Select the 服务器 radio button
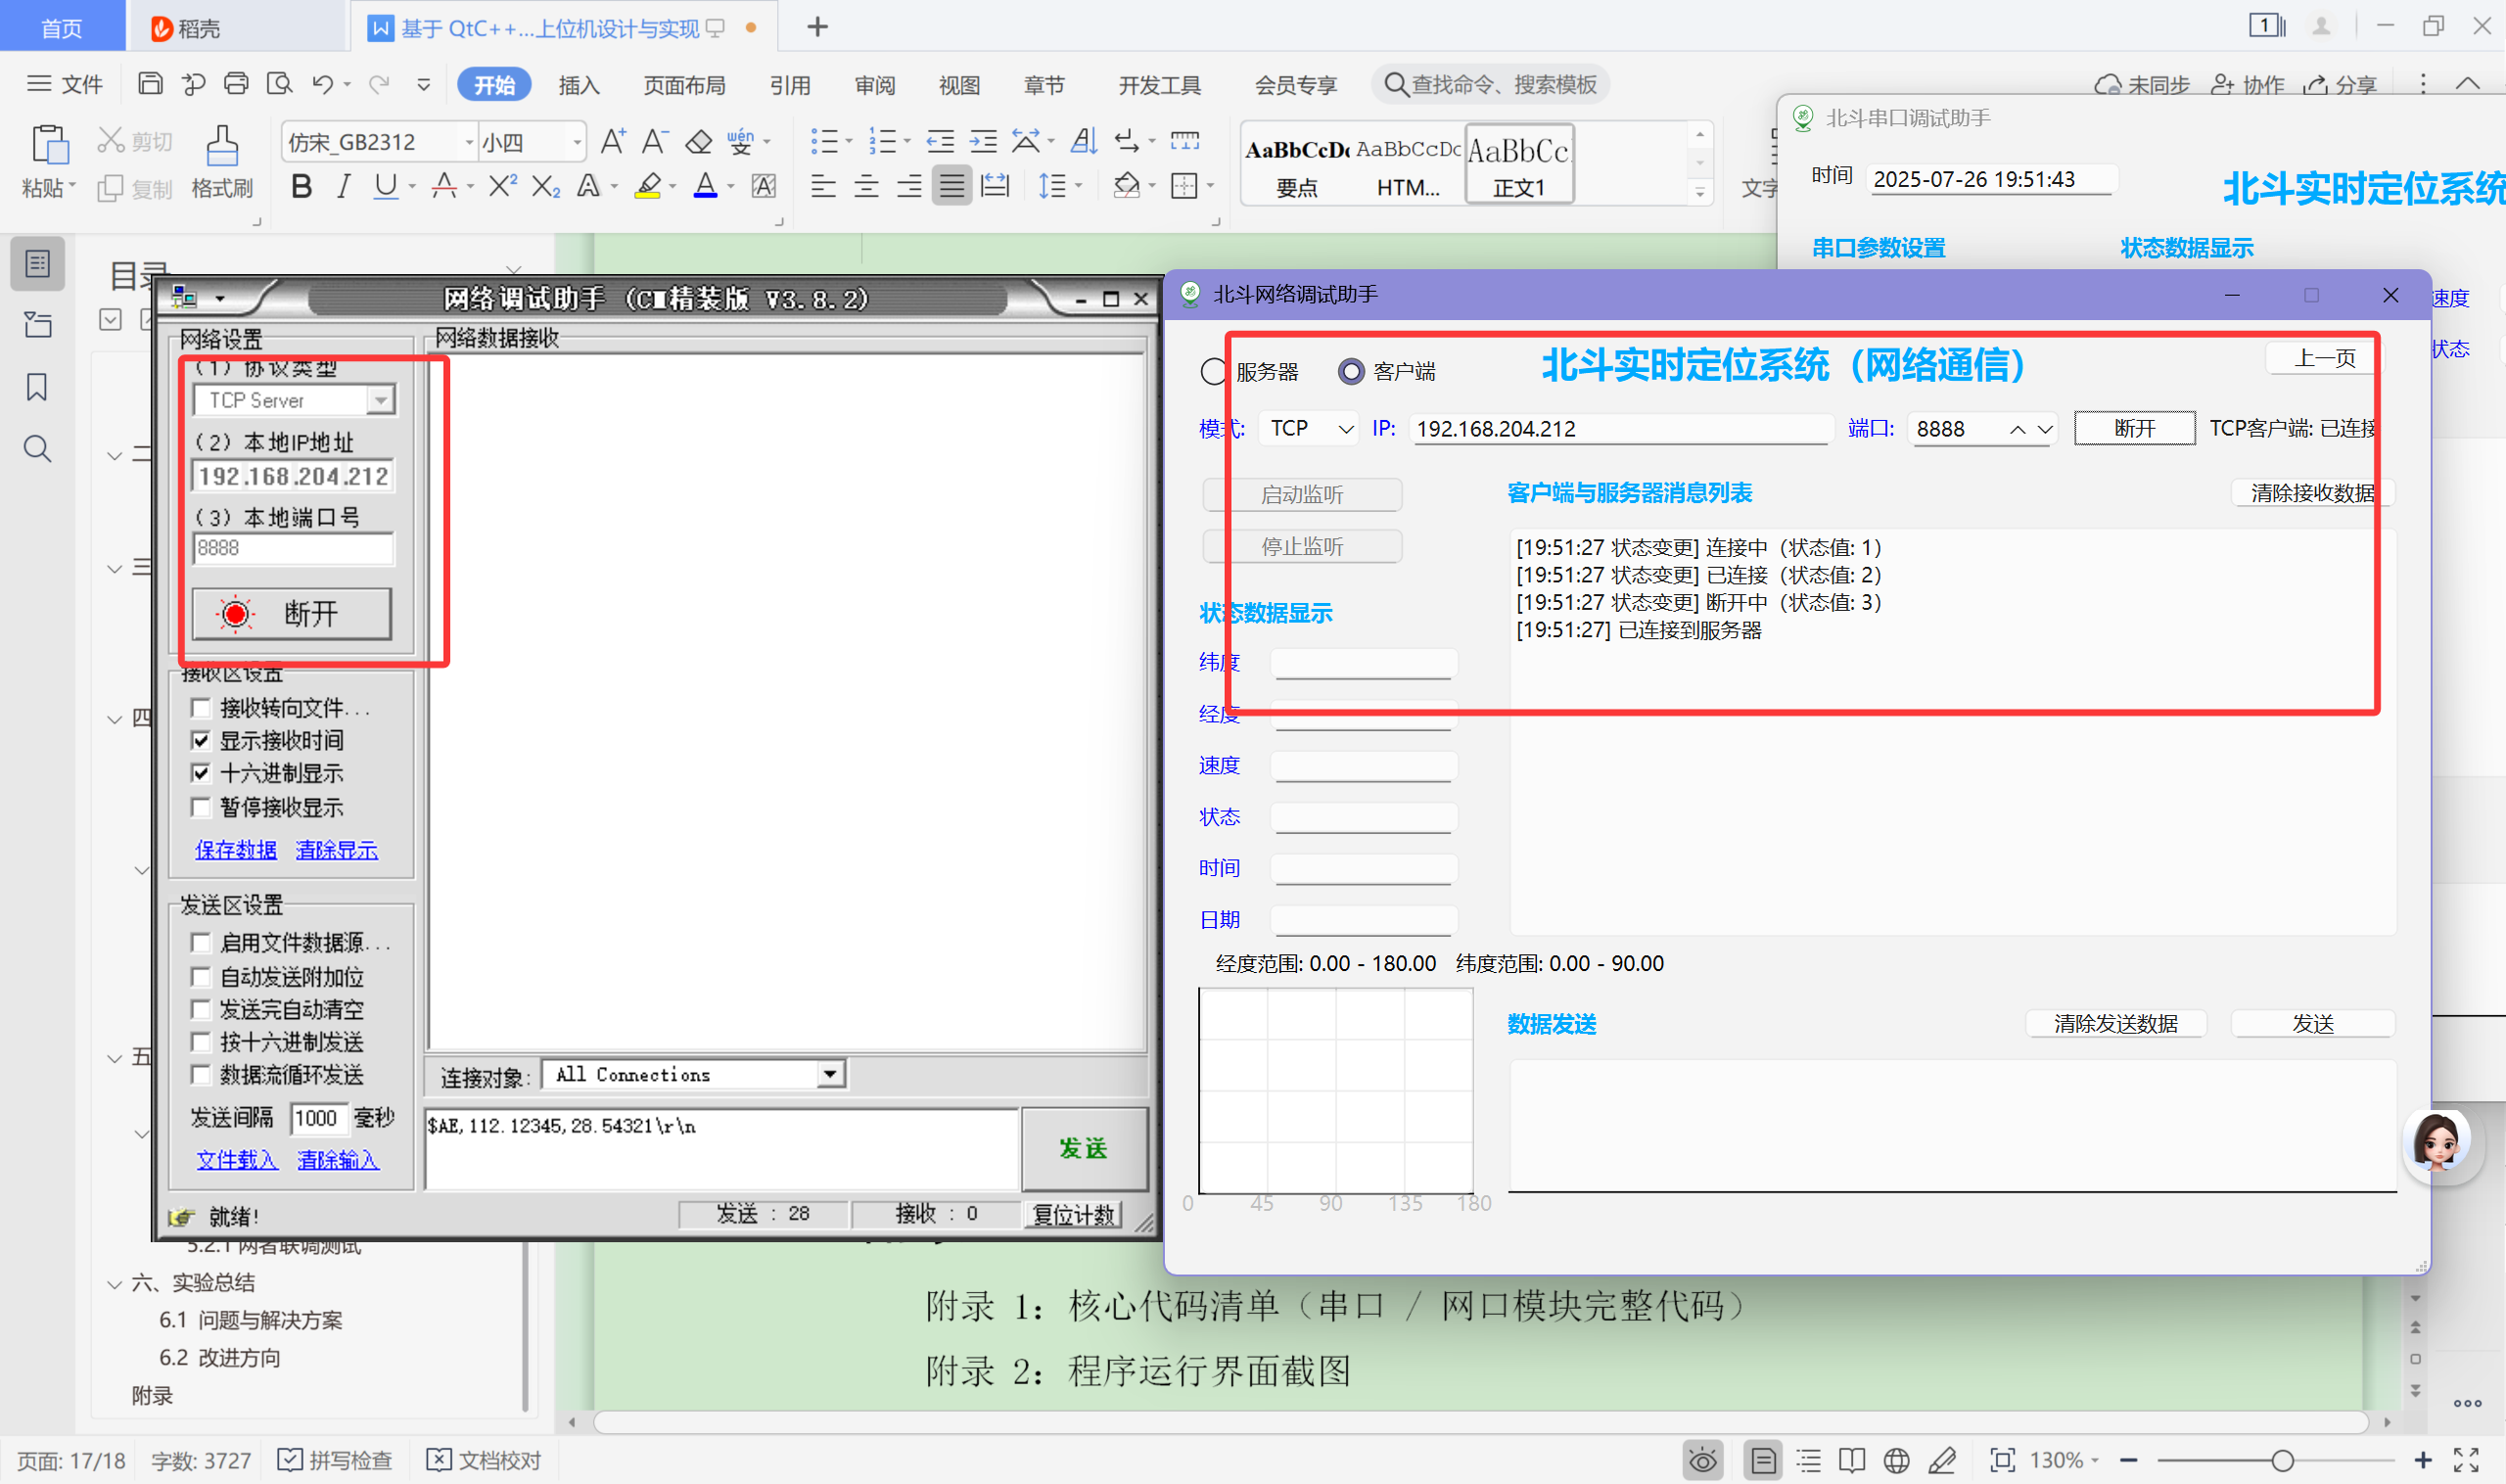Viewport: 2506px width, 1484px height. tap(1213, 372)
